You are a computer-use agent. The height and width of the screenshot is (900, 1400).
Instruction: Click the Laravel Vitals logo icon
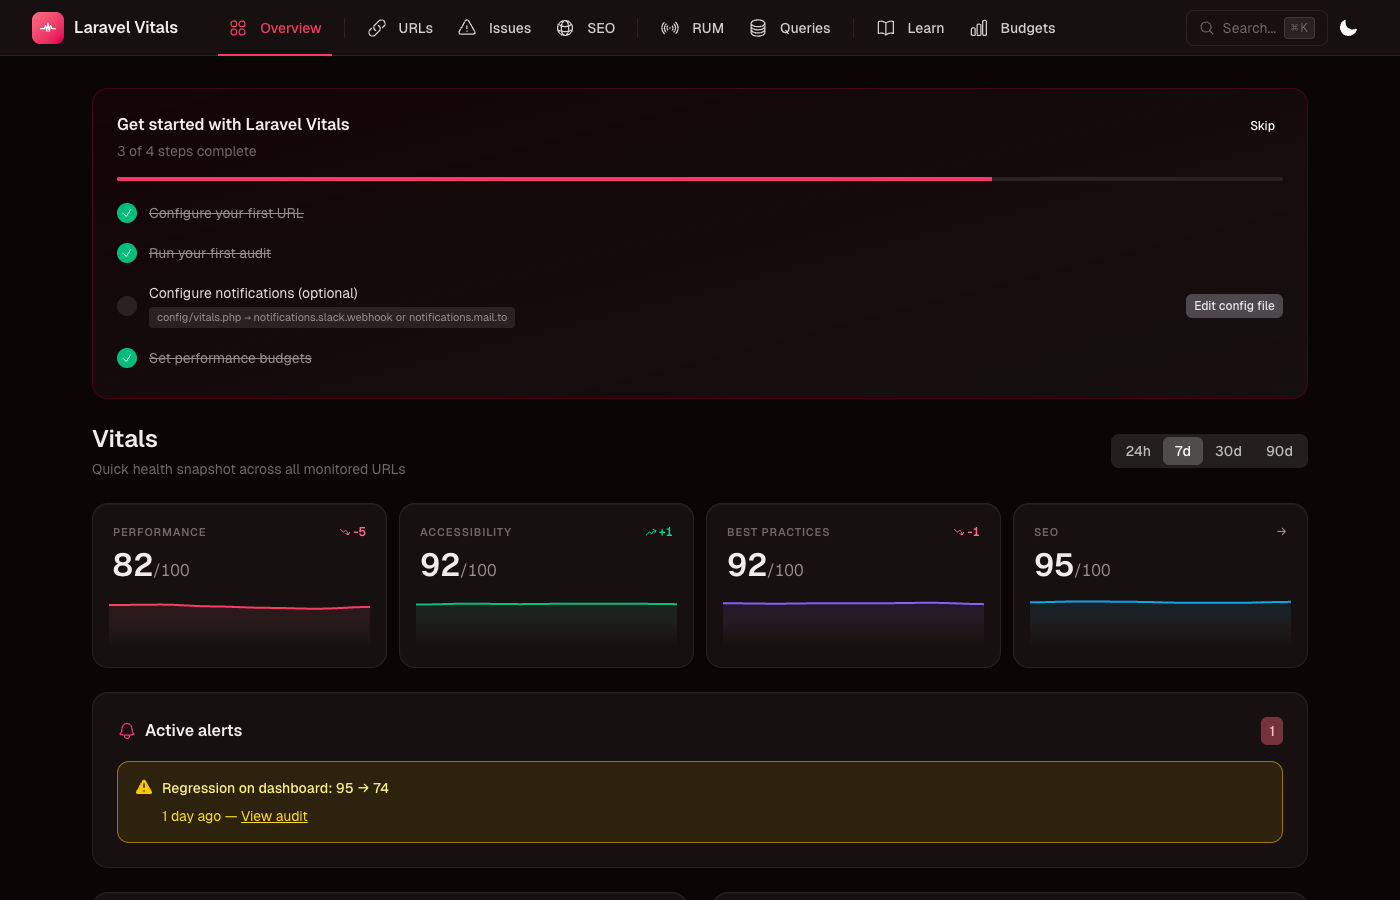click(x=48, y=28)
